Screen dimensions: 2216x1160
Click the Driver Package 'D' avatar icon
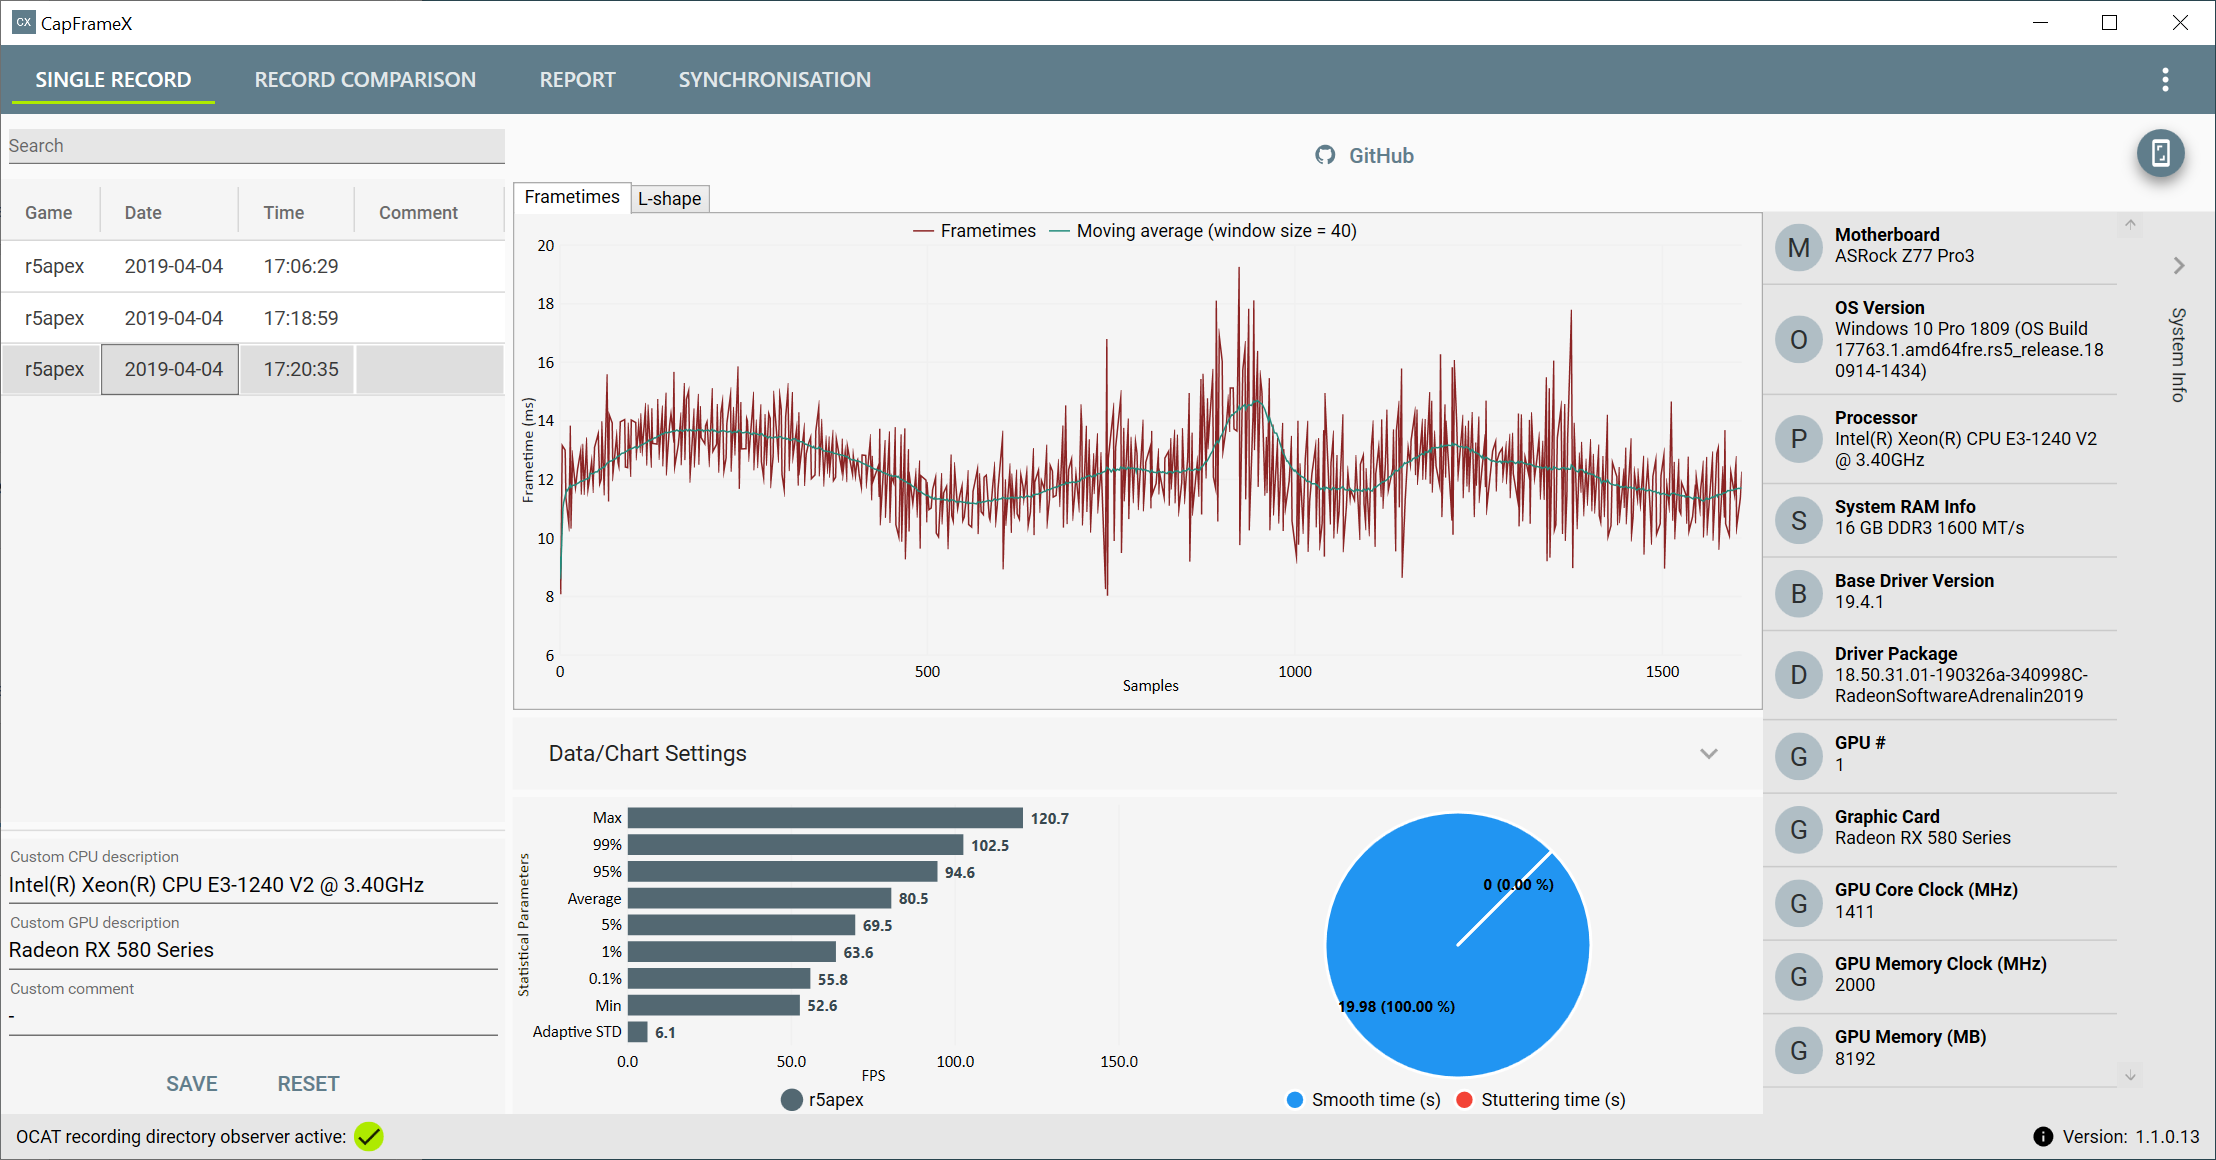click(x=1798, y=675)
